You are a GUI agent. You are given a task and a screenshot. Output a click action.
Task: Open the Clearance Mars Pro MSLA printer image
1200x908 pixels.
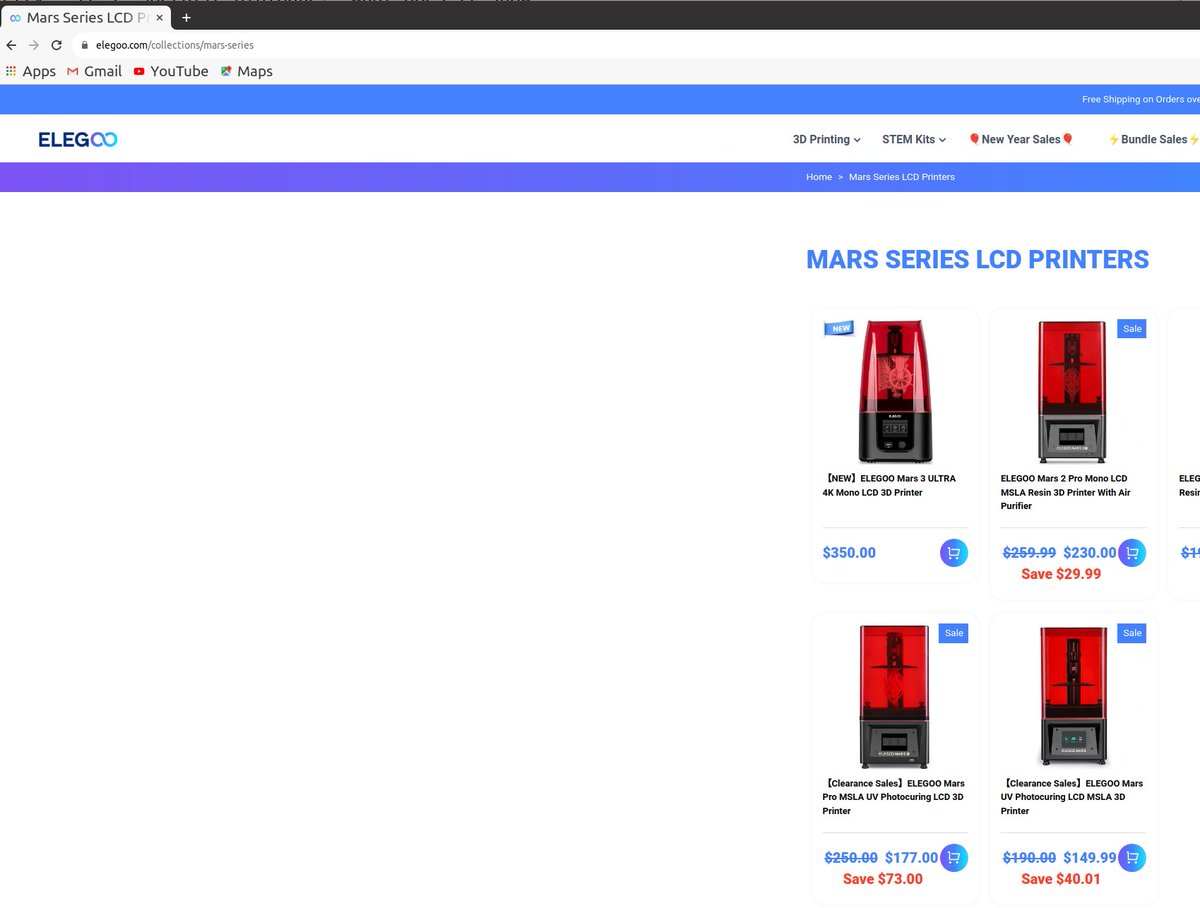click(x=894, y=696)
